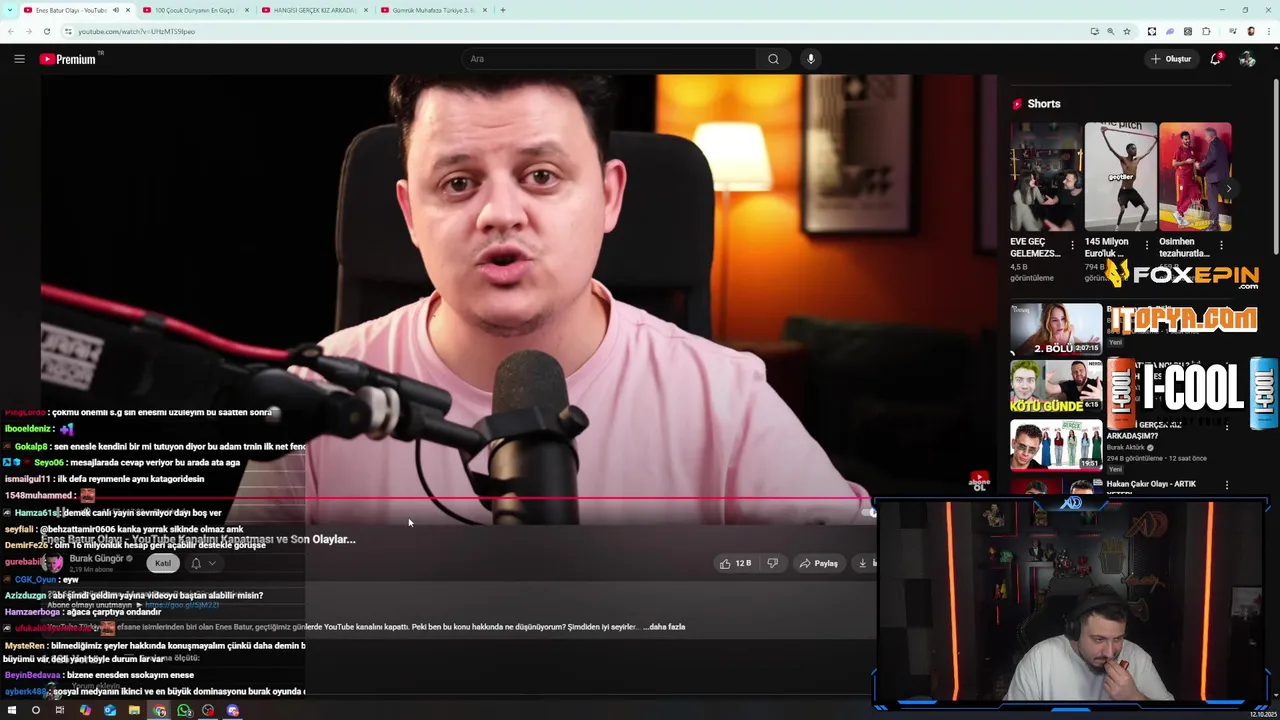Open options for Osimhen tezahuratla short

click(1221, 244)
